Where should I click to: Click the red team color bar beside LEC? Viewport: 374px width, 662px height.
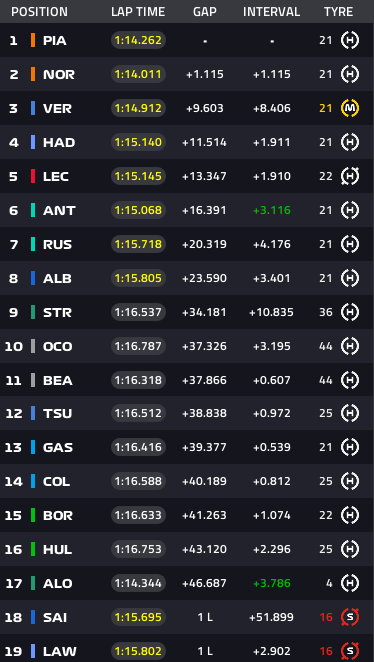pos(33,176)
